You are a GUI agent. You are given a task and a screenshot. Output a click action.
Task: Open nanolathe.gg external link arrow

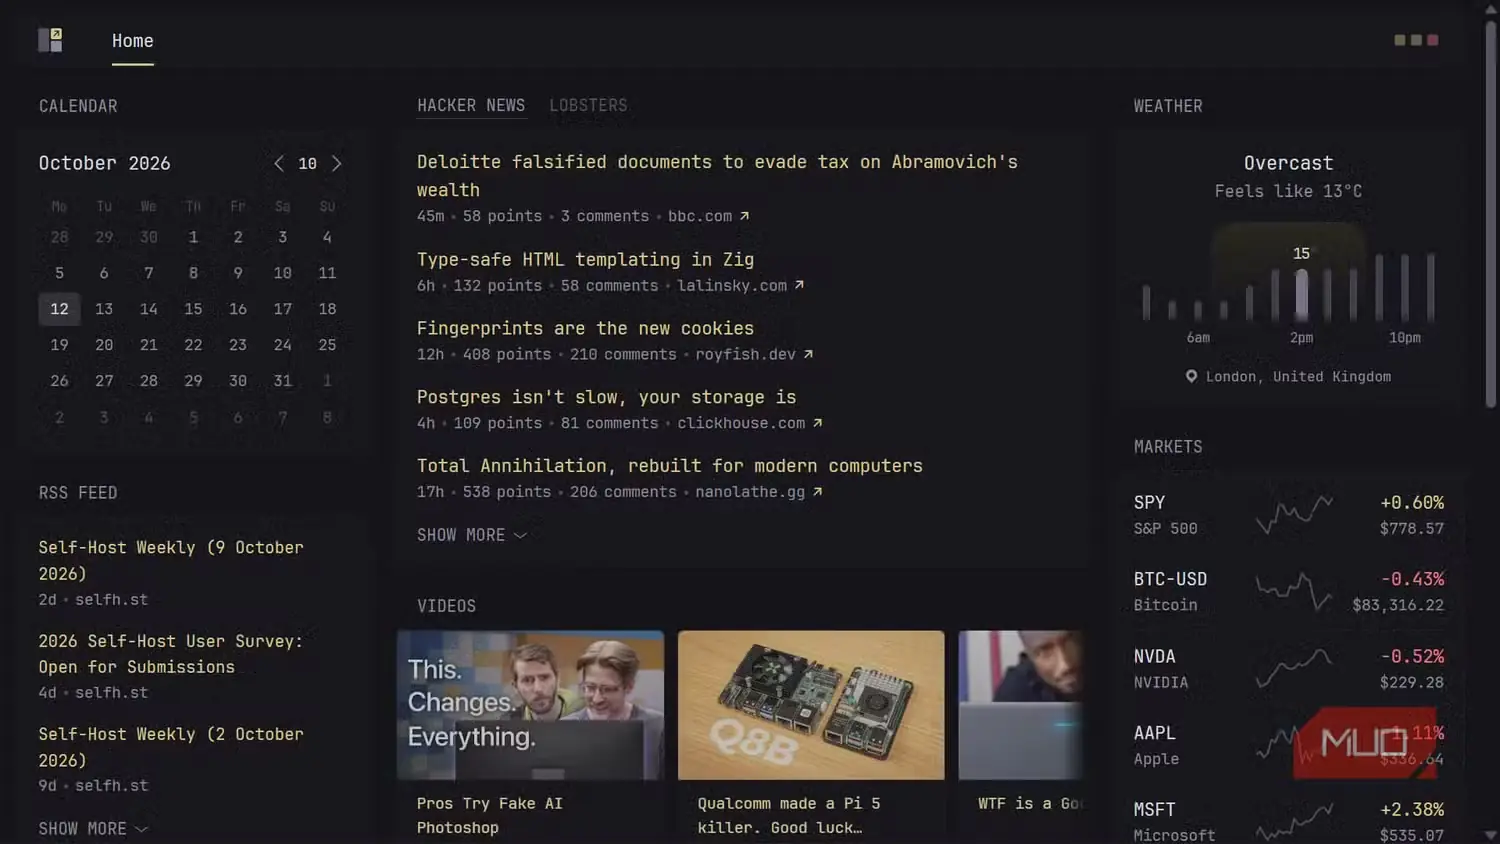tap(817, 492)
